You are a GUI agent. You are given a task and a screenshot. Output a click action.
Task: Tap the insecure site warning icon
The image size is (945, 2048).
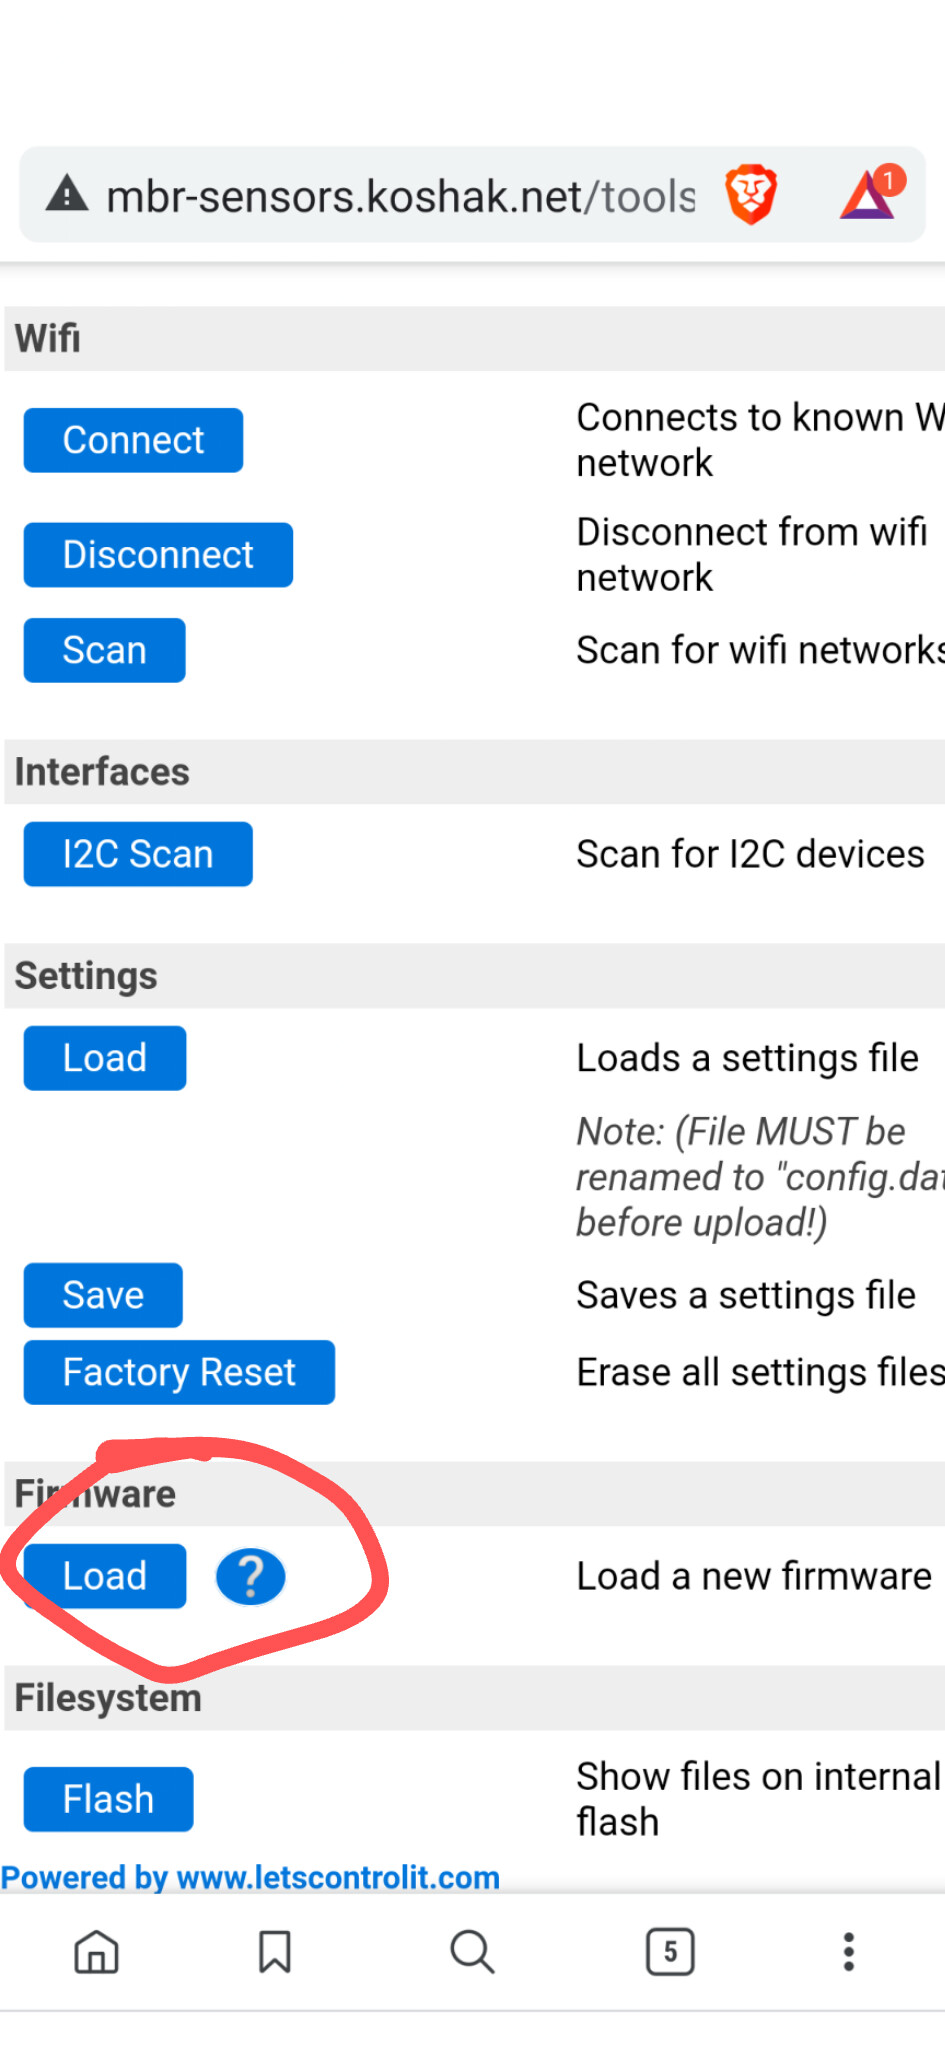[67, 194]
